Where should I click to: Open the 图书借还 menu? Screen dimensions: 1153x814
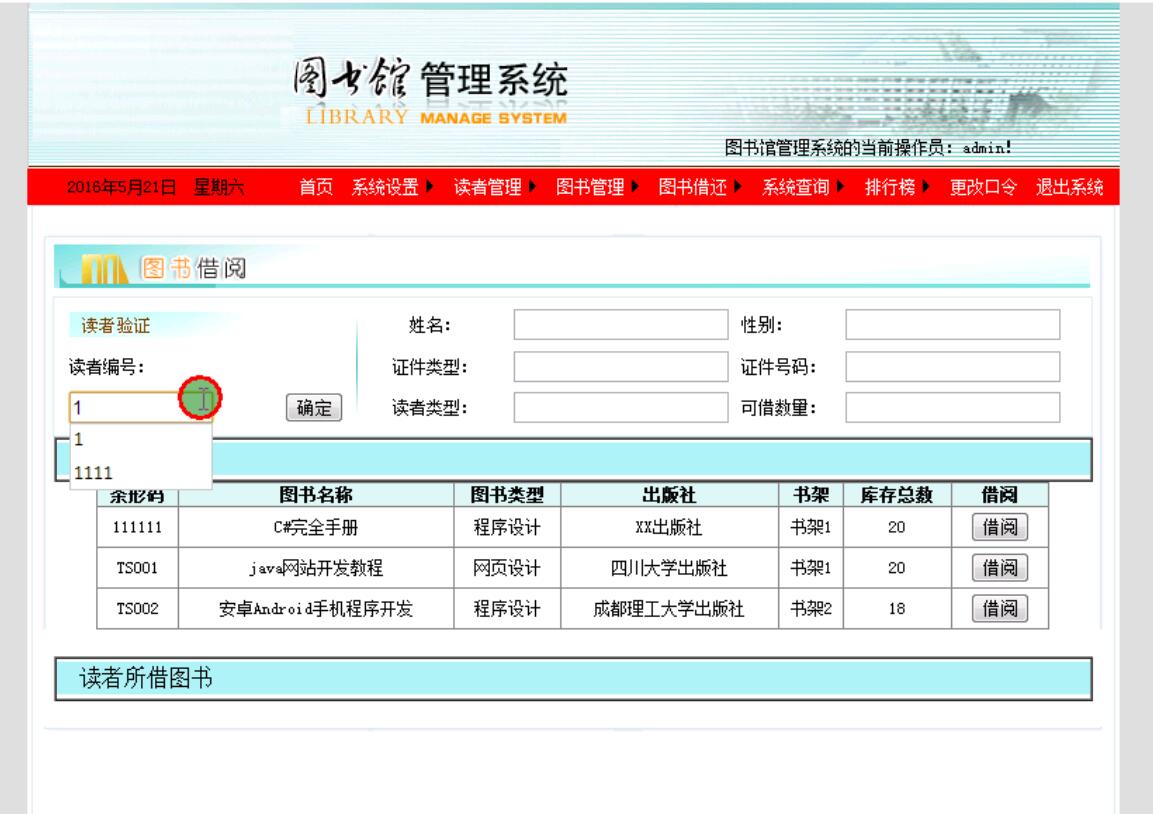(700, 187)
